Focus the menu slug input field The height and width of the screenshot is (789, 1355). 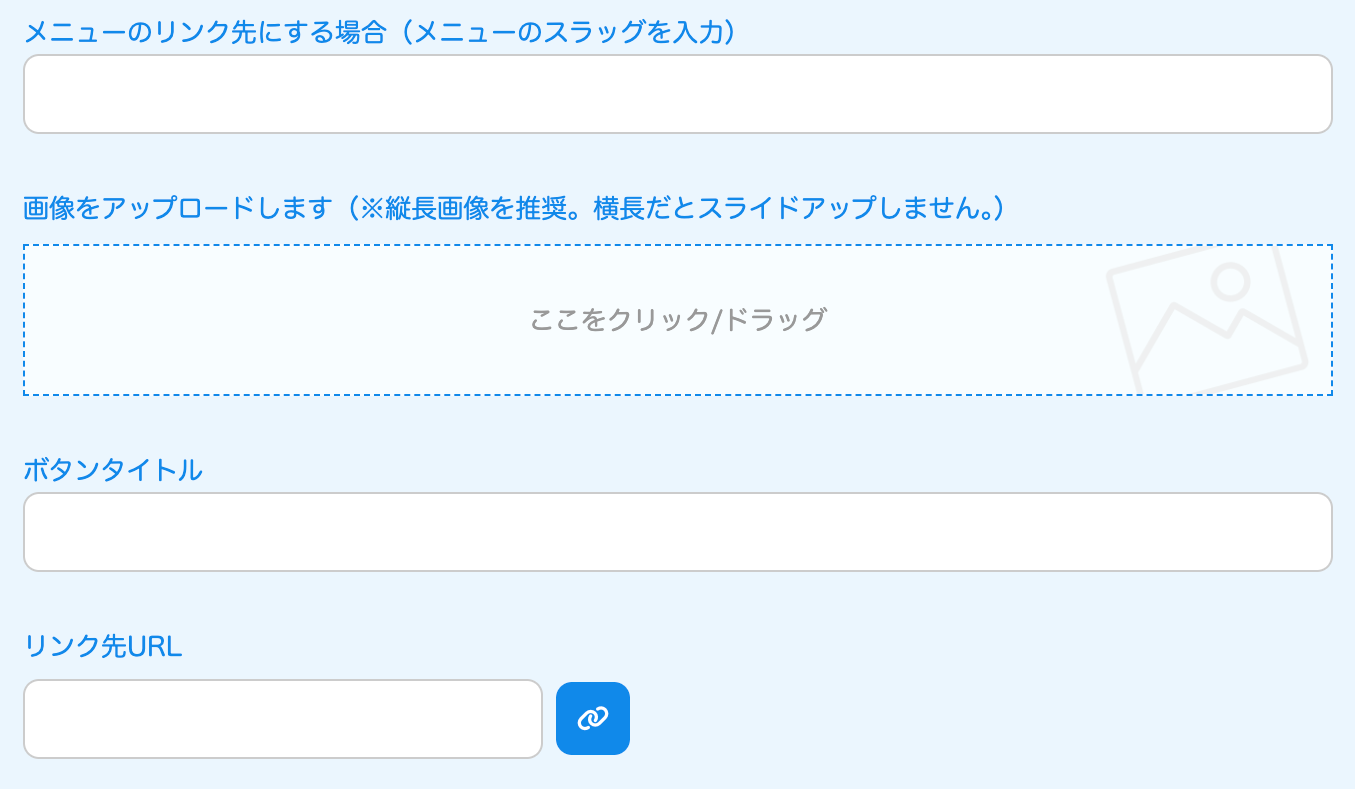point(677,94)
